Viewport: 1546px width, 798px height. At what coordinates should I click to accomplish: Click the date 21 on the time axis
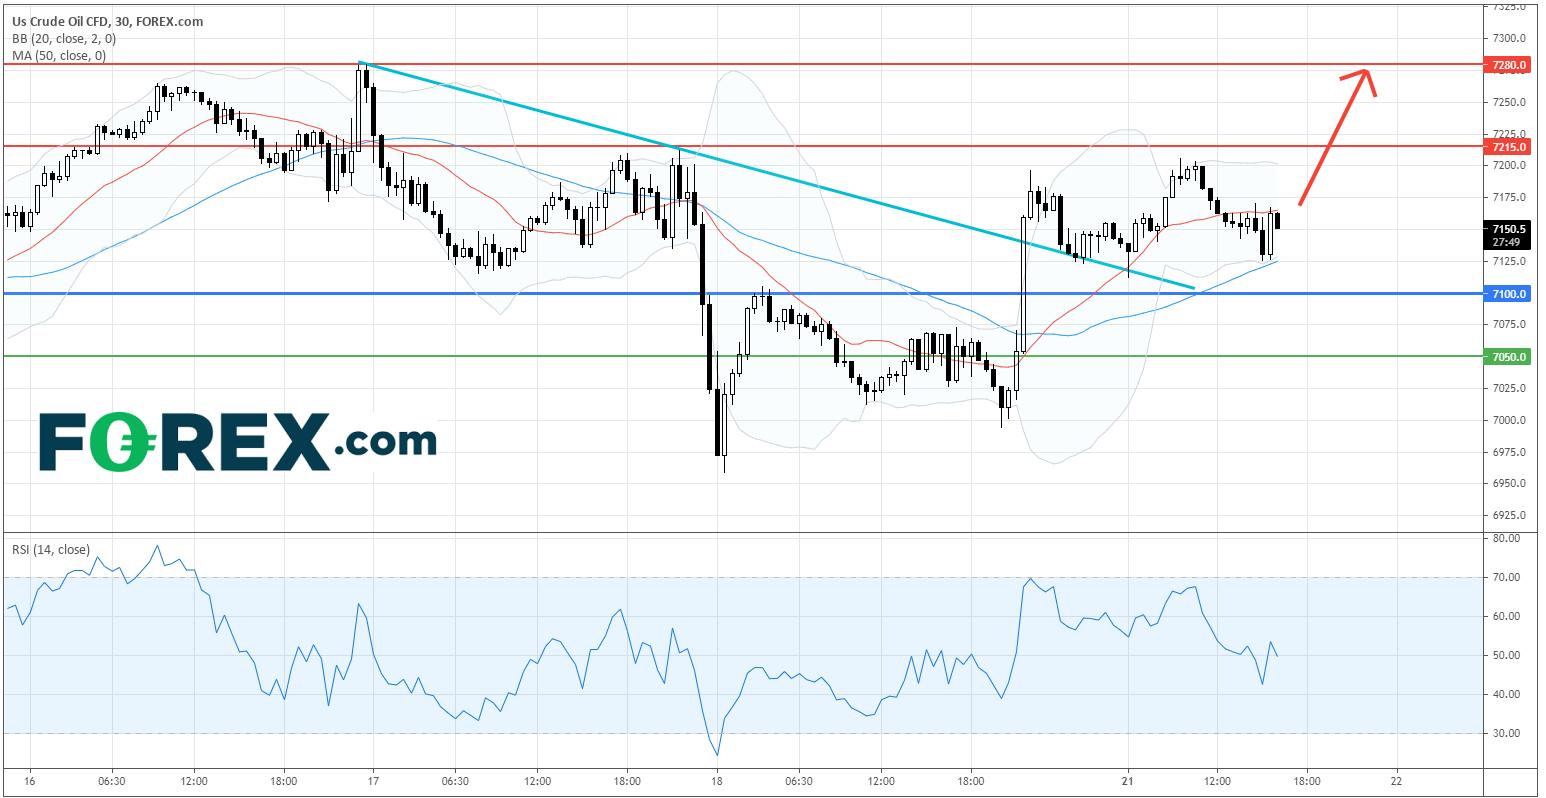[1128, 781]
